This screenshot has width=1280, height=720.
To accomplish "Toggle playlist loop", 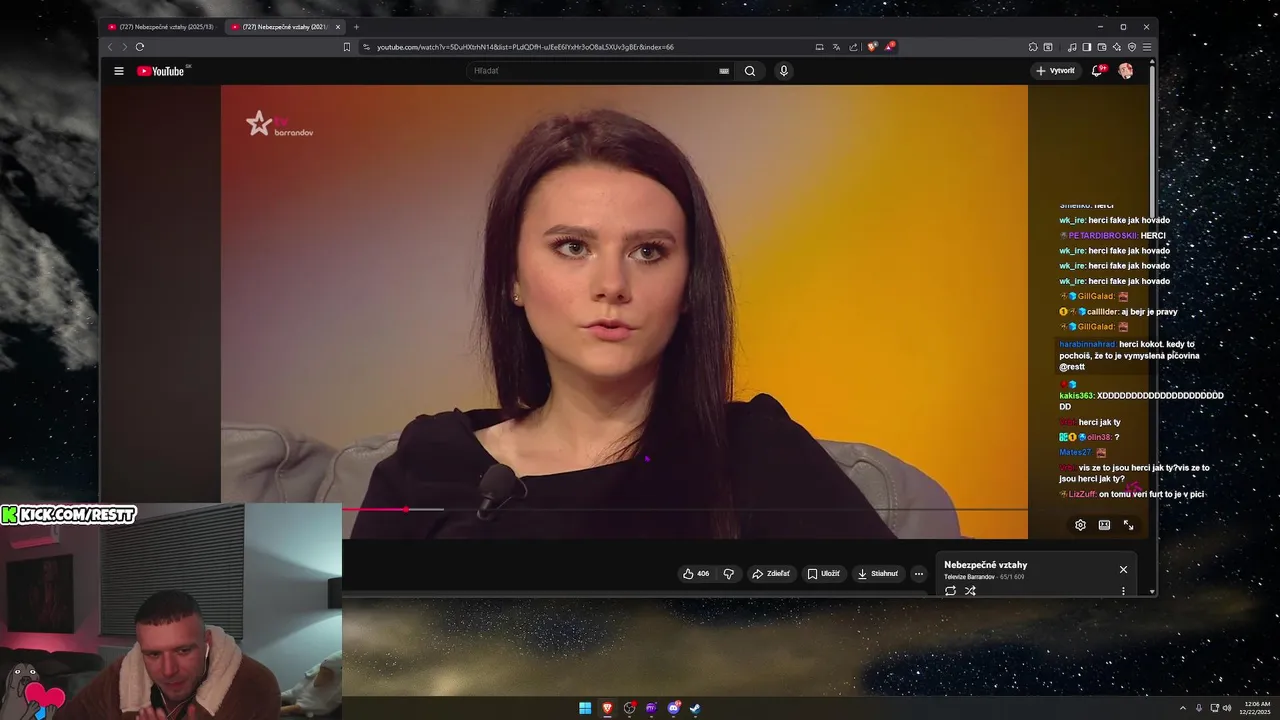I will point(950,591).
